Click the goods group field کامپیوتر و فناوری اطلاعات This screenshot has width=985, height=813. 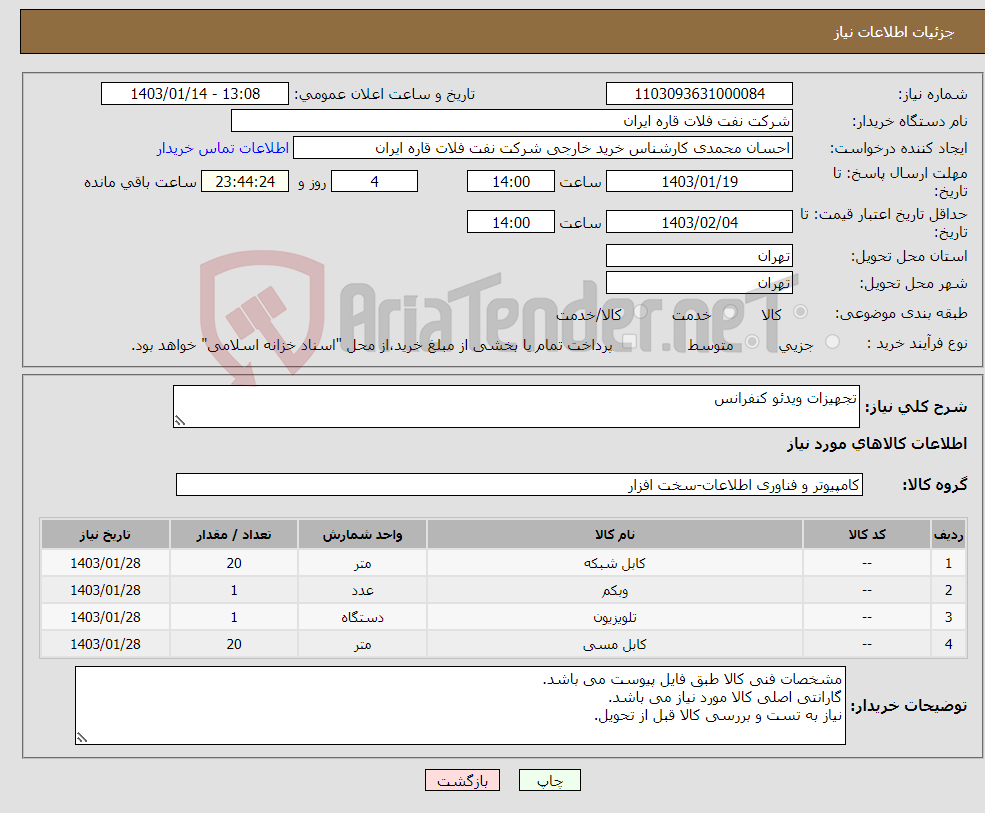pos(520,485)
